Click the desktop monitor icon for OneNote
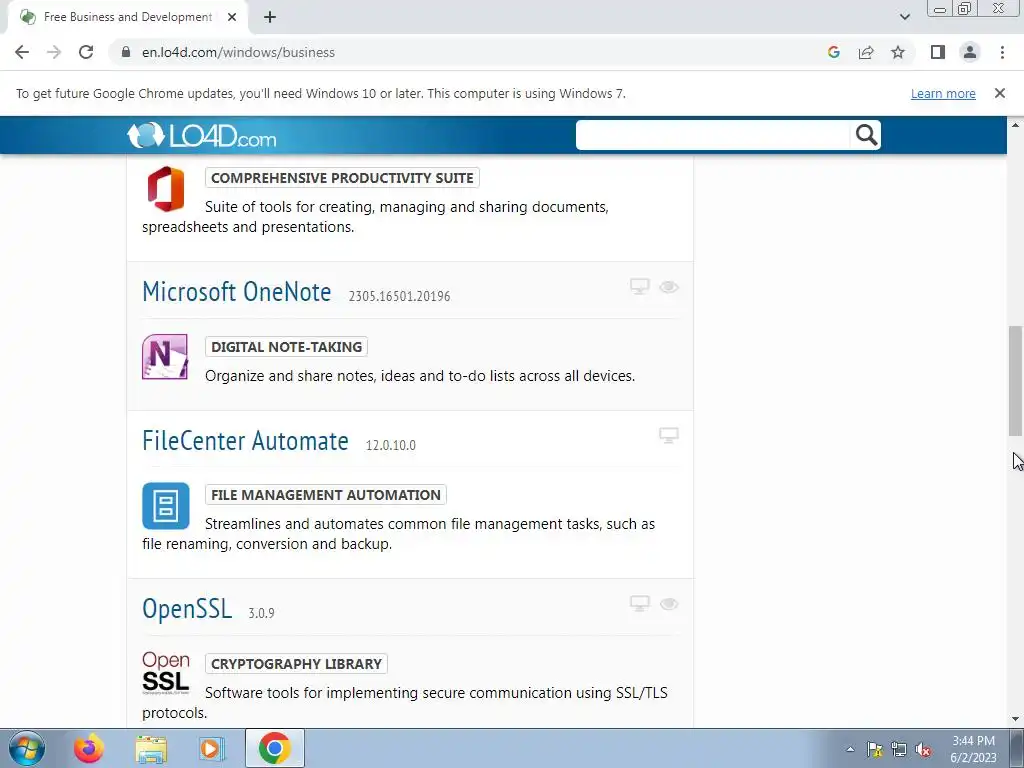 (639, 287)
